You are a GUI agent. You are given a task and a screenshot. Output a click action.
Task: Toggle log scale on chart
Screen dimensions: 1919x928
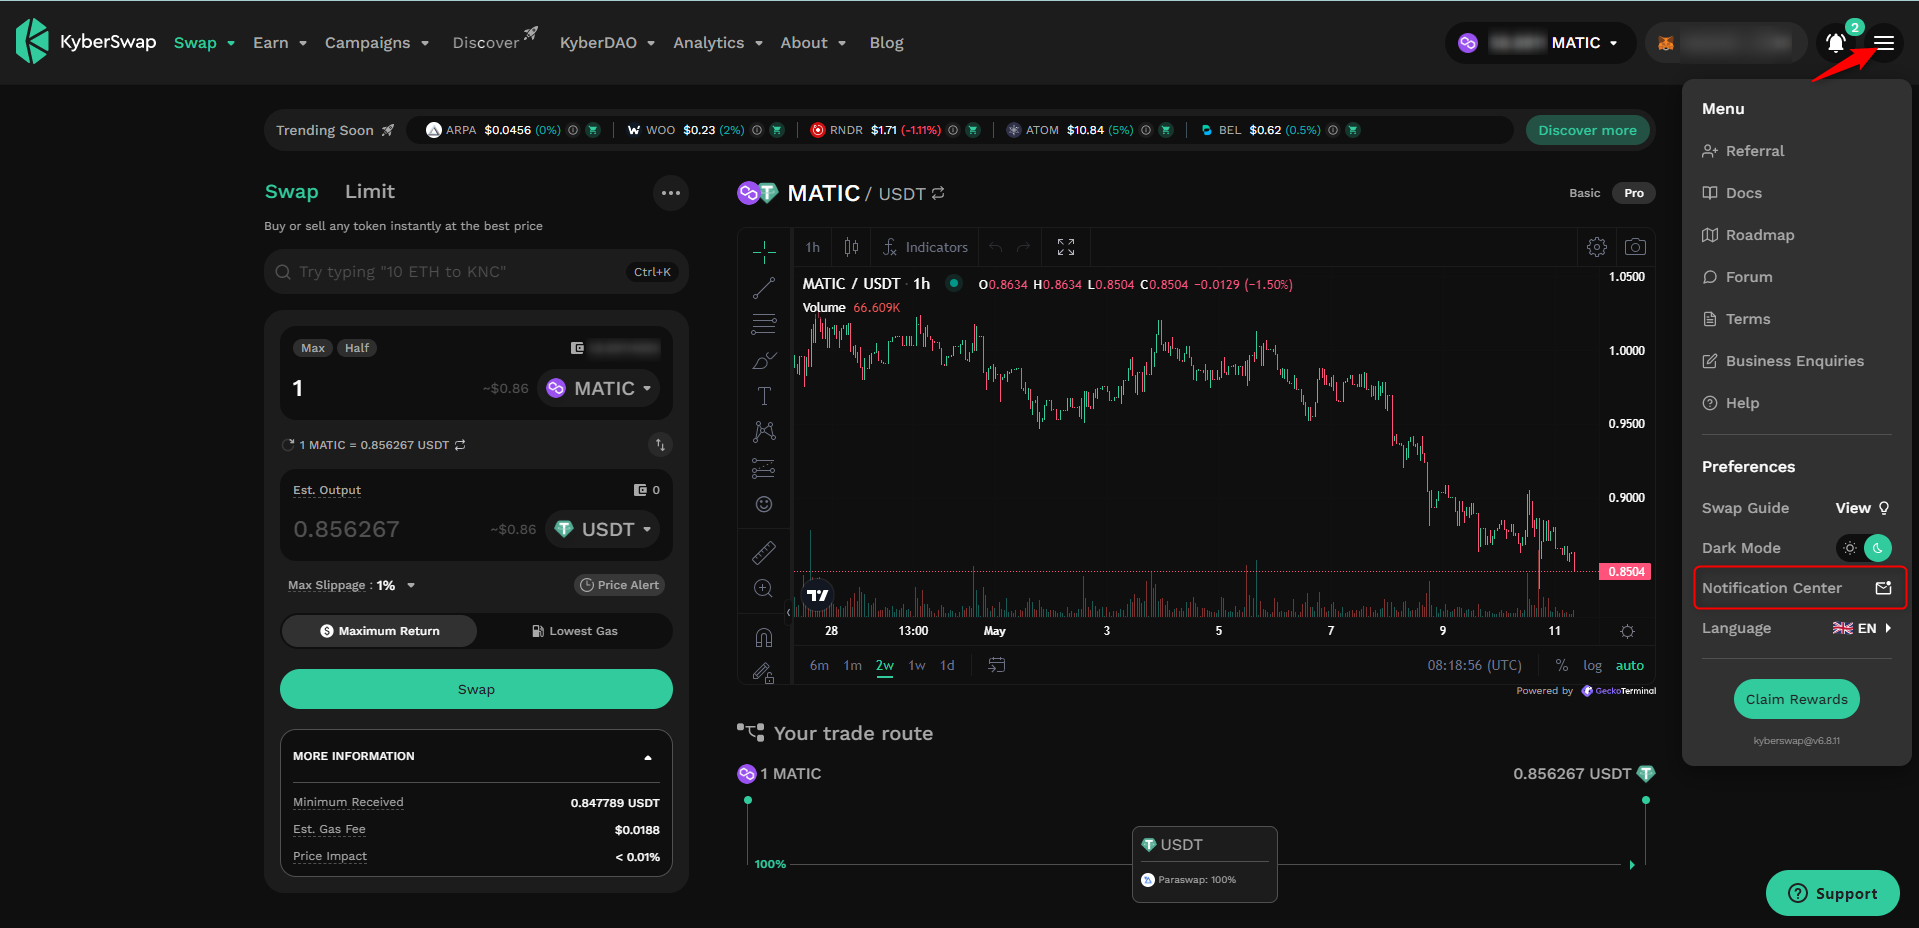click(1592, 665)
